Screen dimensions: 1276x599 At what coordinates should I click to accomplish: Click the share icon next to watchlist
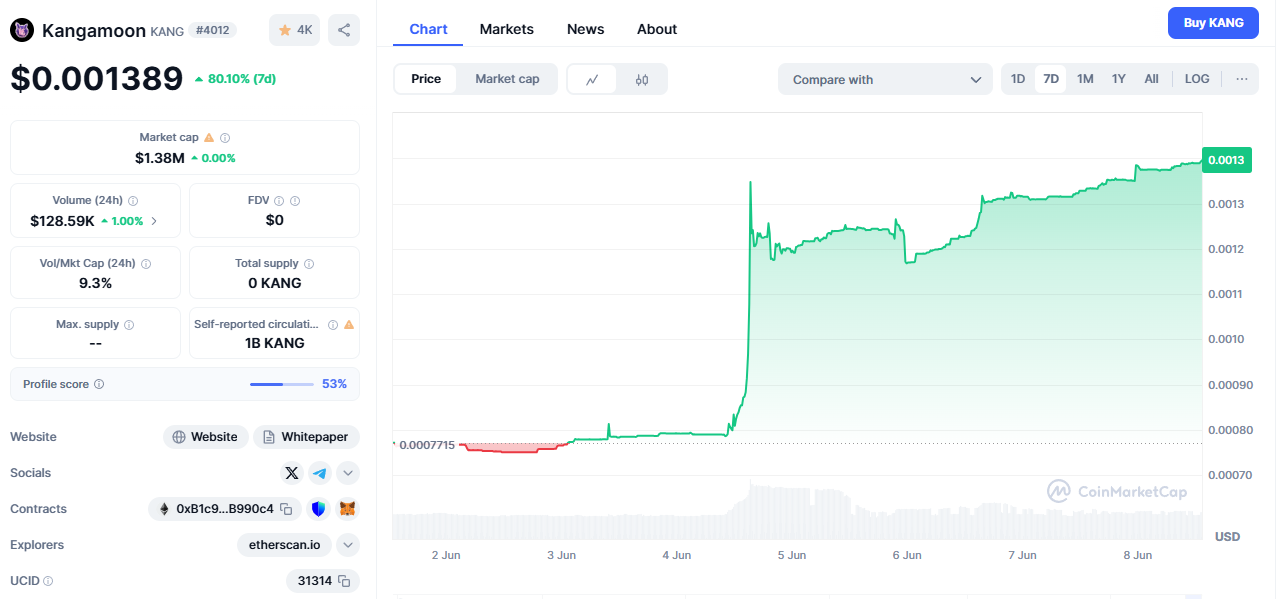tap(344, 30)
